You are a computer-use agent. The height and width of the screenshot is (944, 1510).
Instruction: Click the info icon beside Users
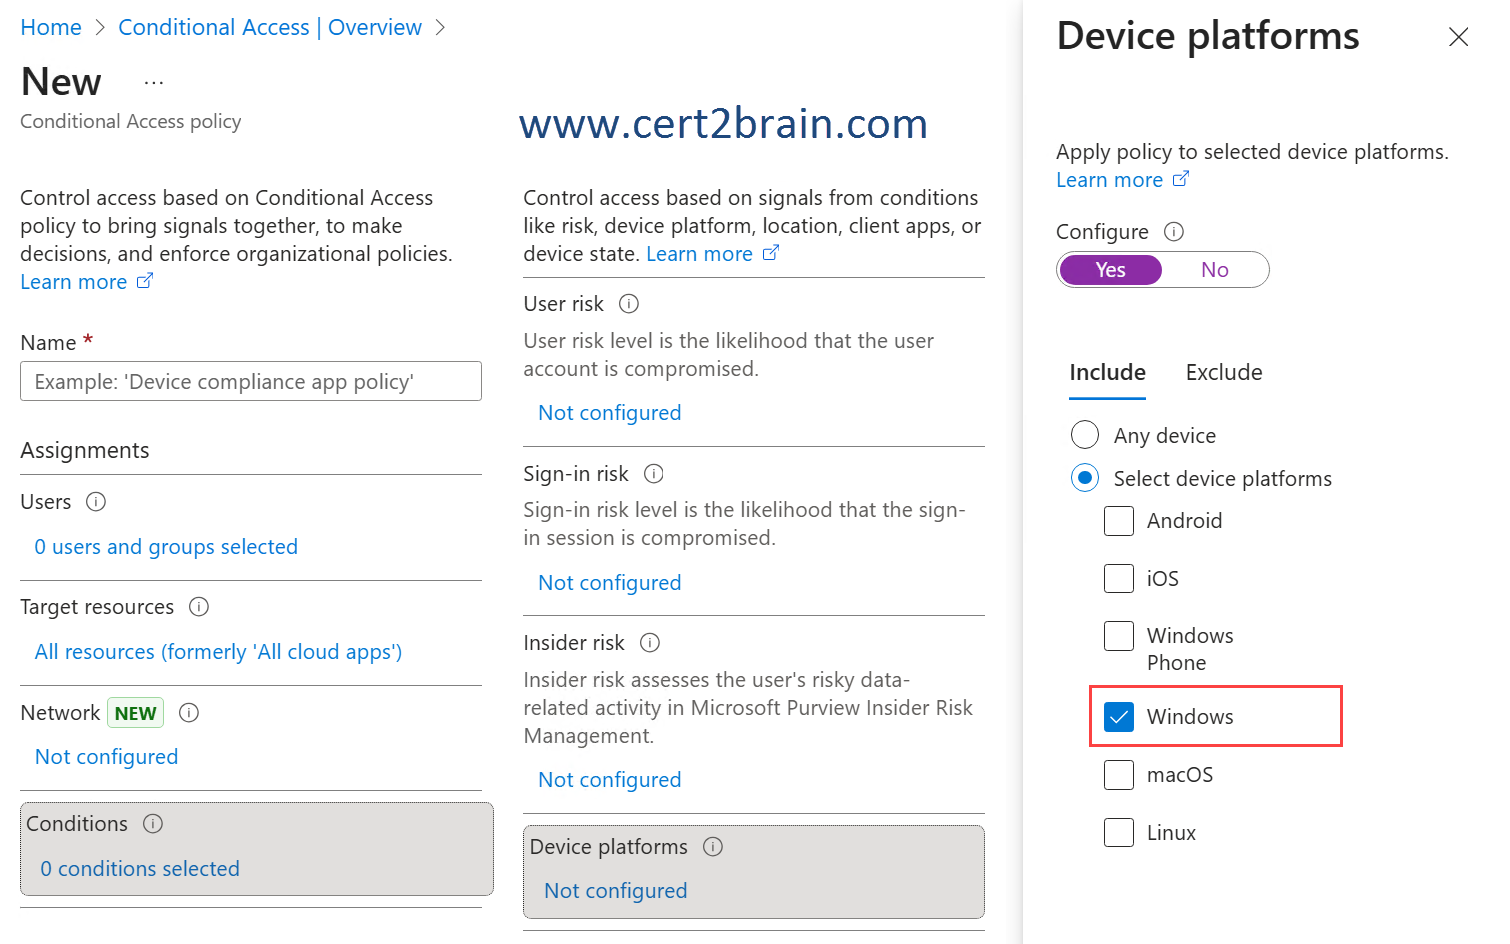click(x=96, y=502)
